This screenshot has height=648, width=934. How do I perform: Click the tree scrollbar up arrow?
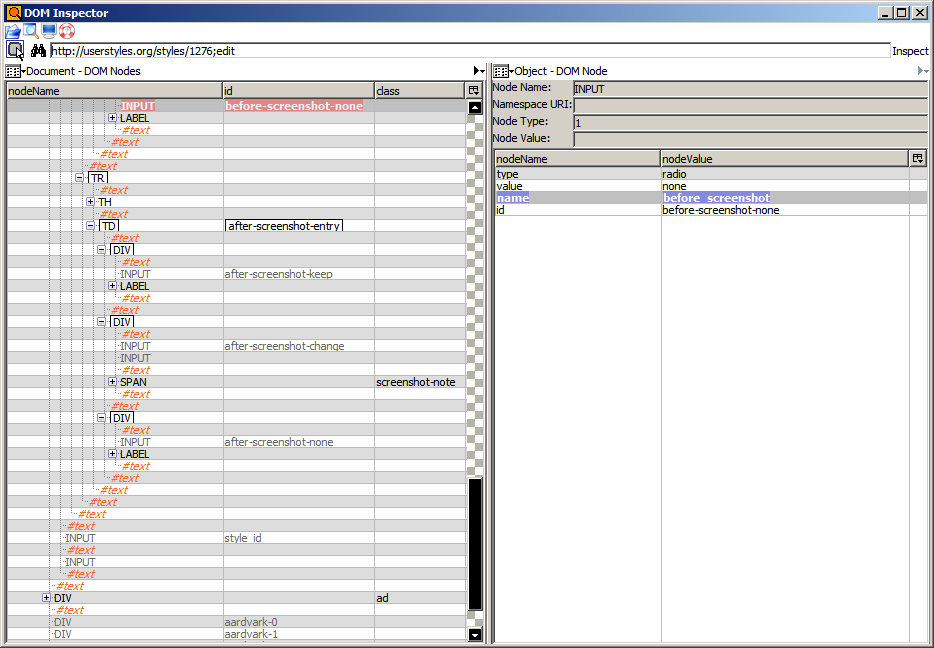[475, 107]
